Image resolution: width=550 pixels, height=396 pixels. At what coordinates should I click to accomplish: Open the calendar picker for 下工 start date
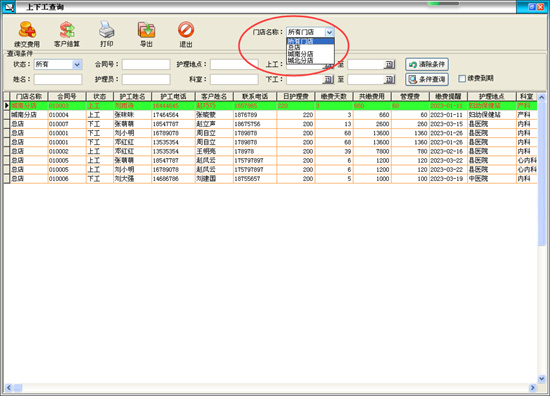pyautogui.click(x=328, y=79)
